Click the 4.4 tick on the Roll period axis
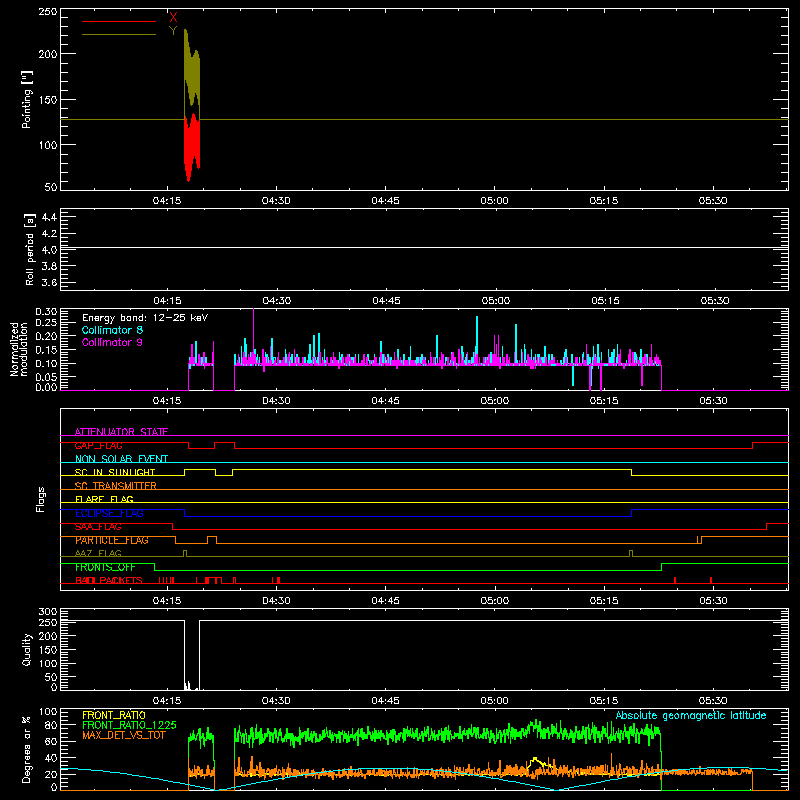 tap(49, 217)
